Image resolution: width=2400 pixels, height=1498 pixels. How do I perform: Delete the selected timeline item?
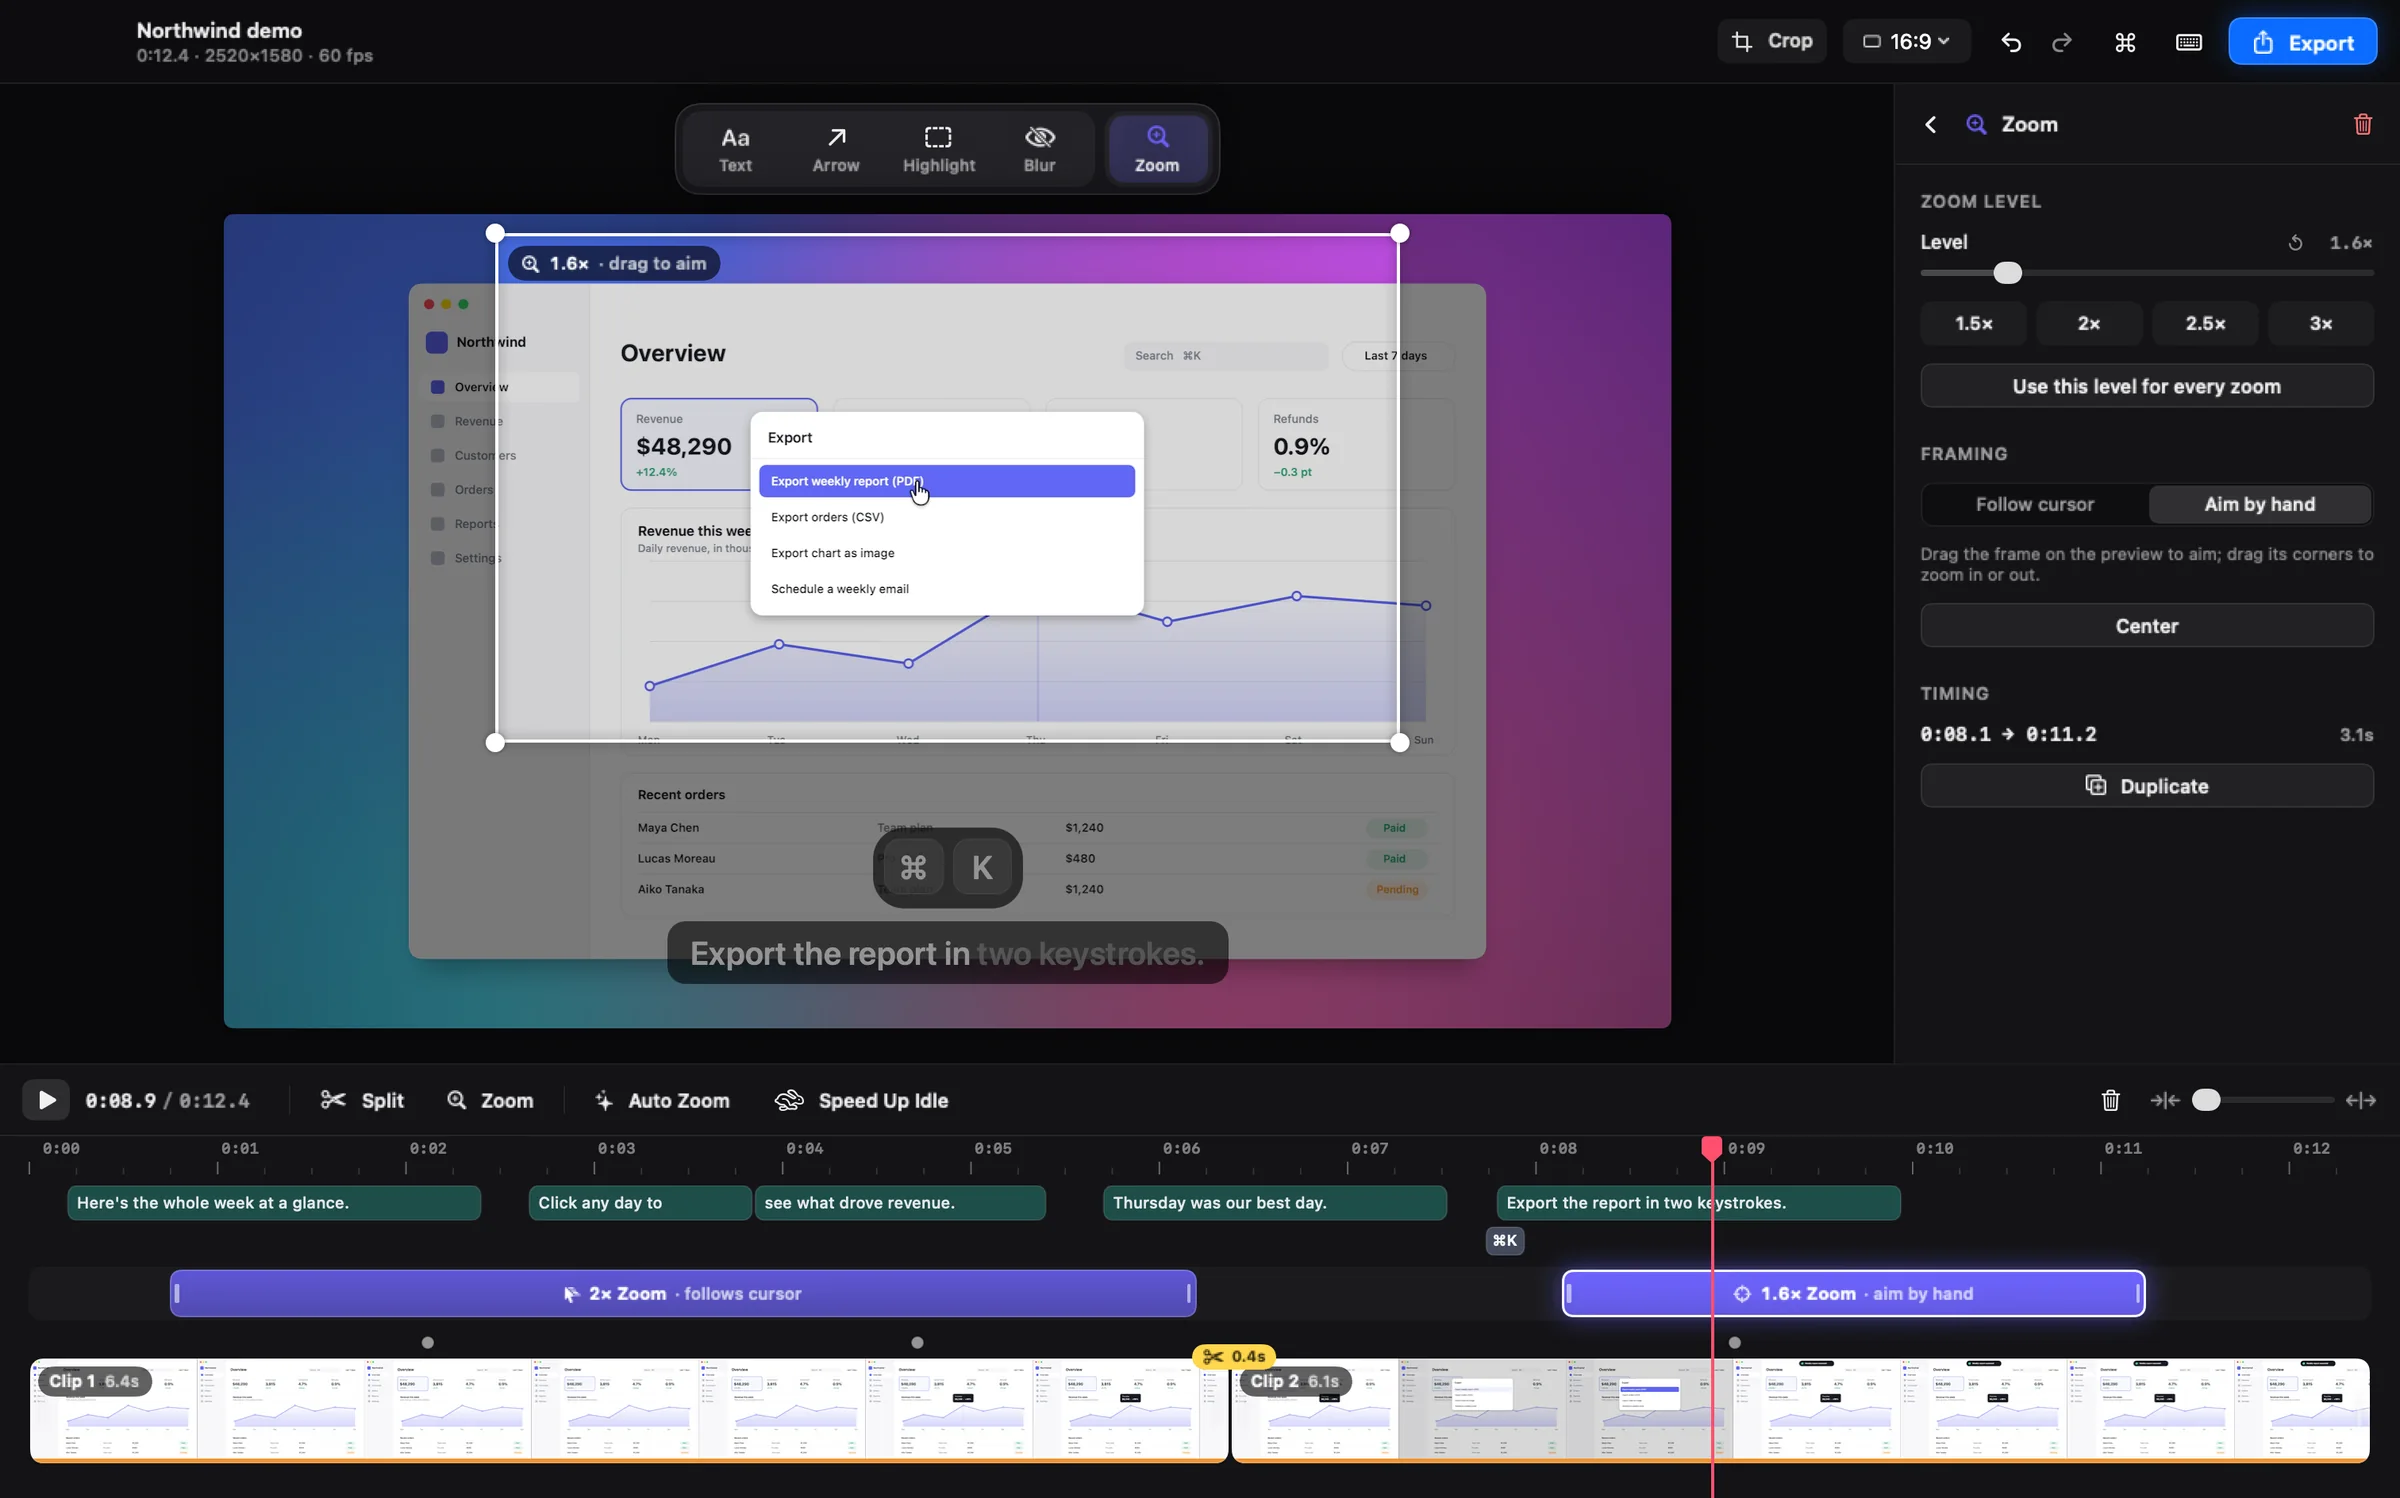pyautogui.click(x=2111, y=1100)
